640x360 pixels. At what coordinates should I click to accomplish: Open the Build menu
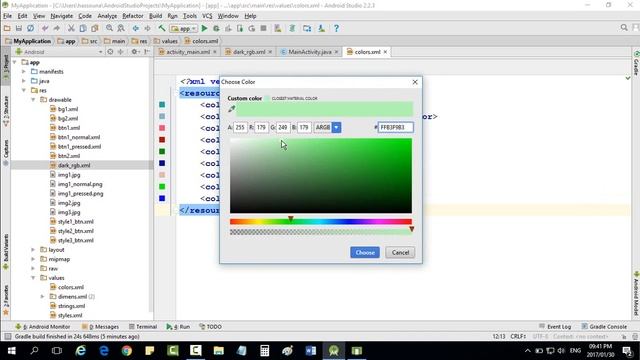pyautogui.click(x=156, y=16)
